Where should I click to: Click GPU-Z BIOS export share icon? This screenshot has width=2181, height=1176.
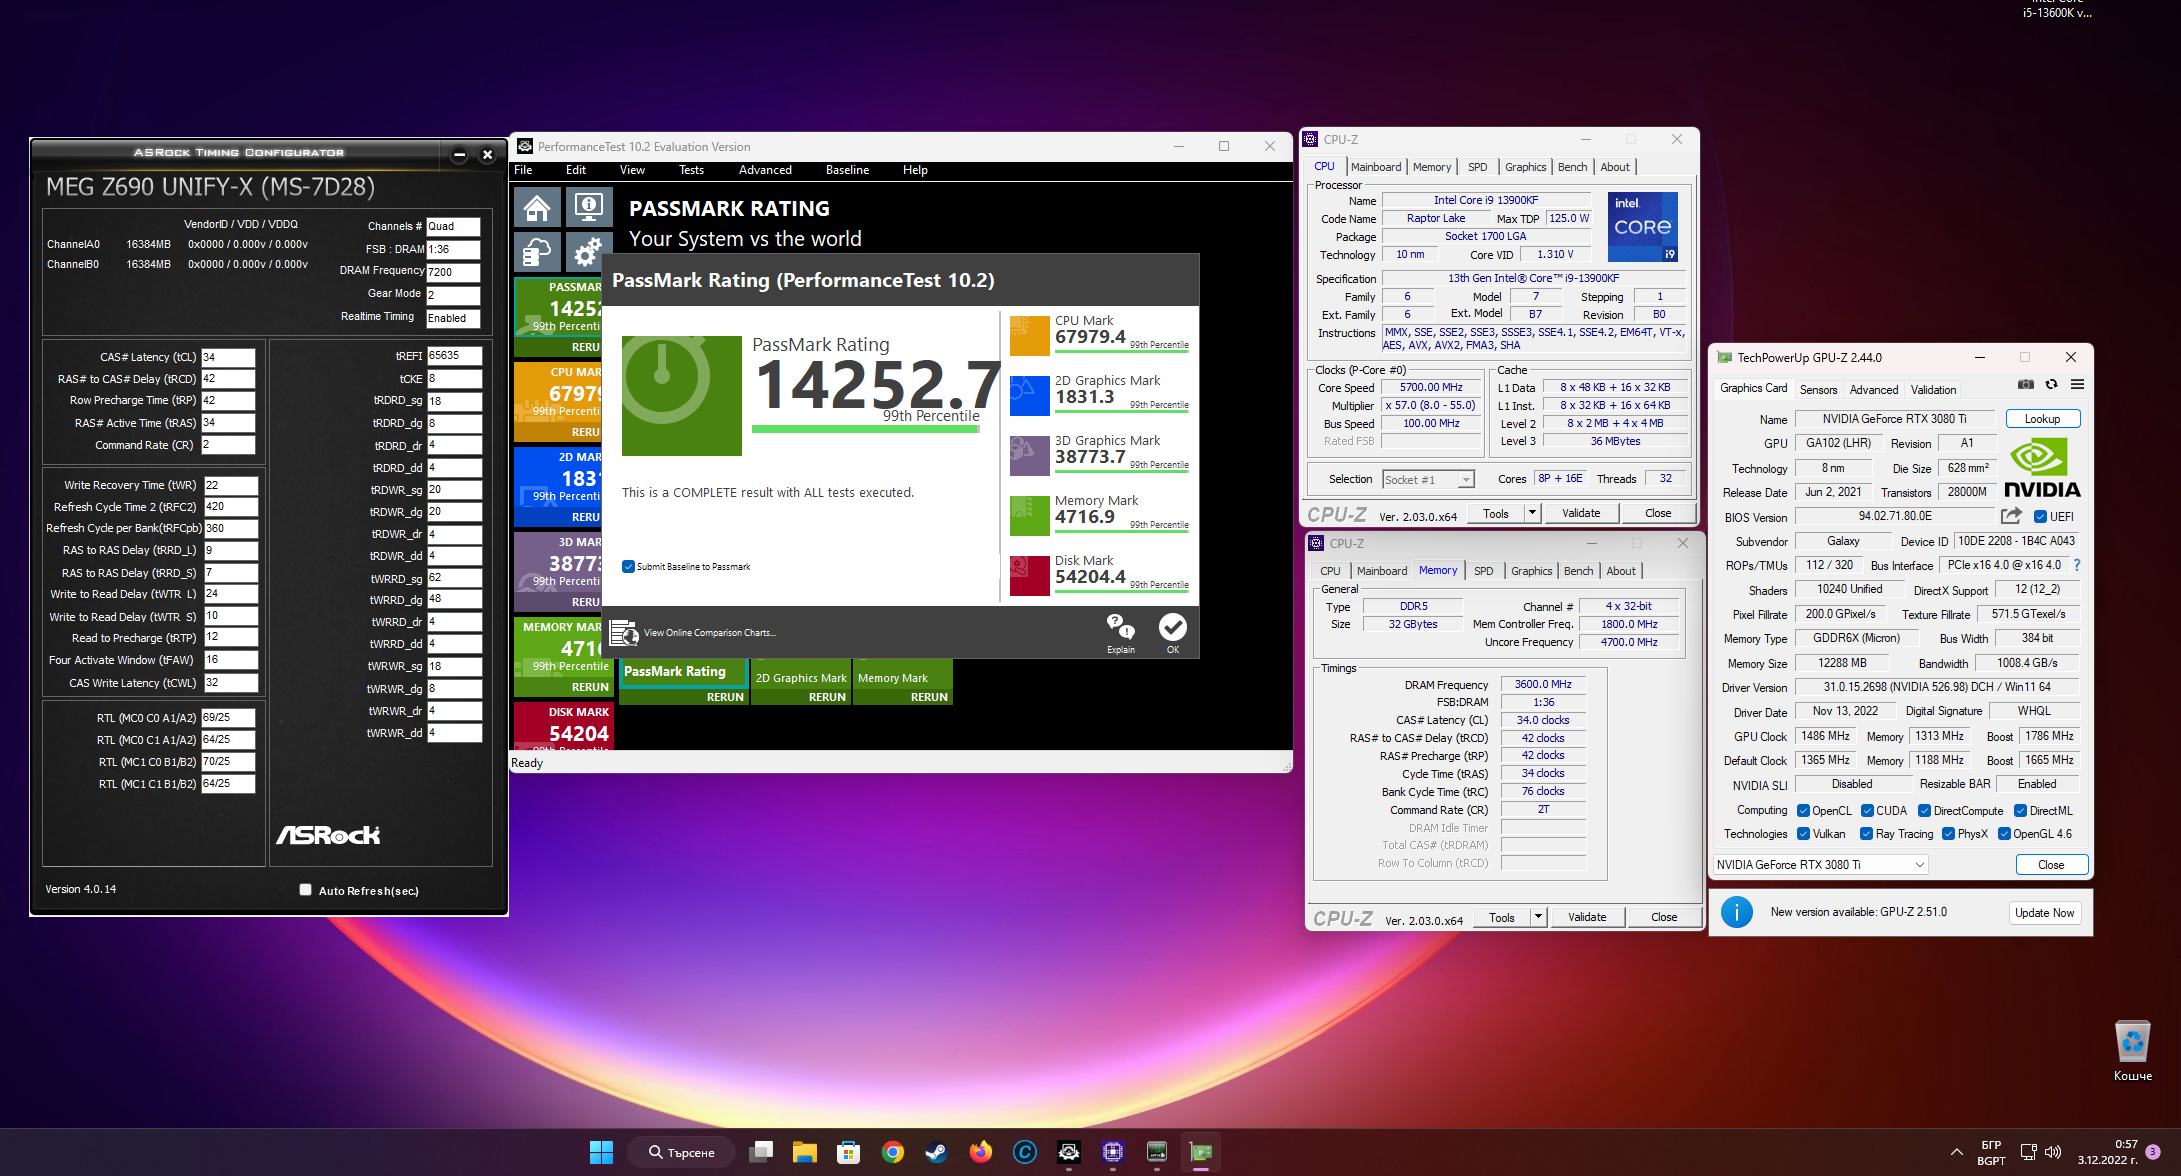pyautogui.click(x=2011, y=516)
